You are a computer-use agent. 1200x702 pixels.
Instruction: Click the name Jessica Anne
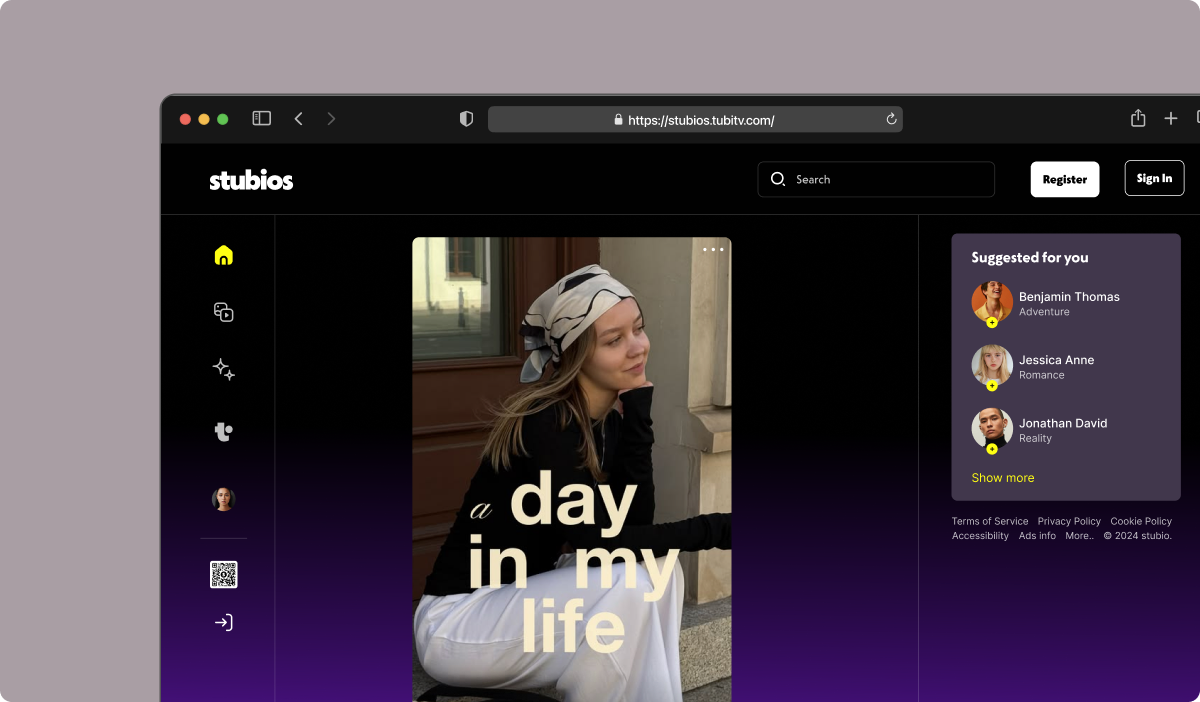point(1056,360)
